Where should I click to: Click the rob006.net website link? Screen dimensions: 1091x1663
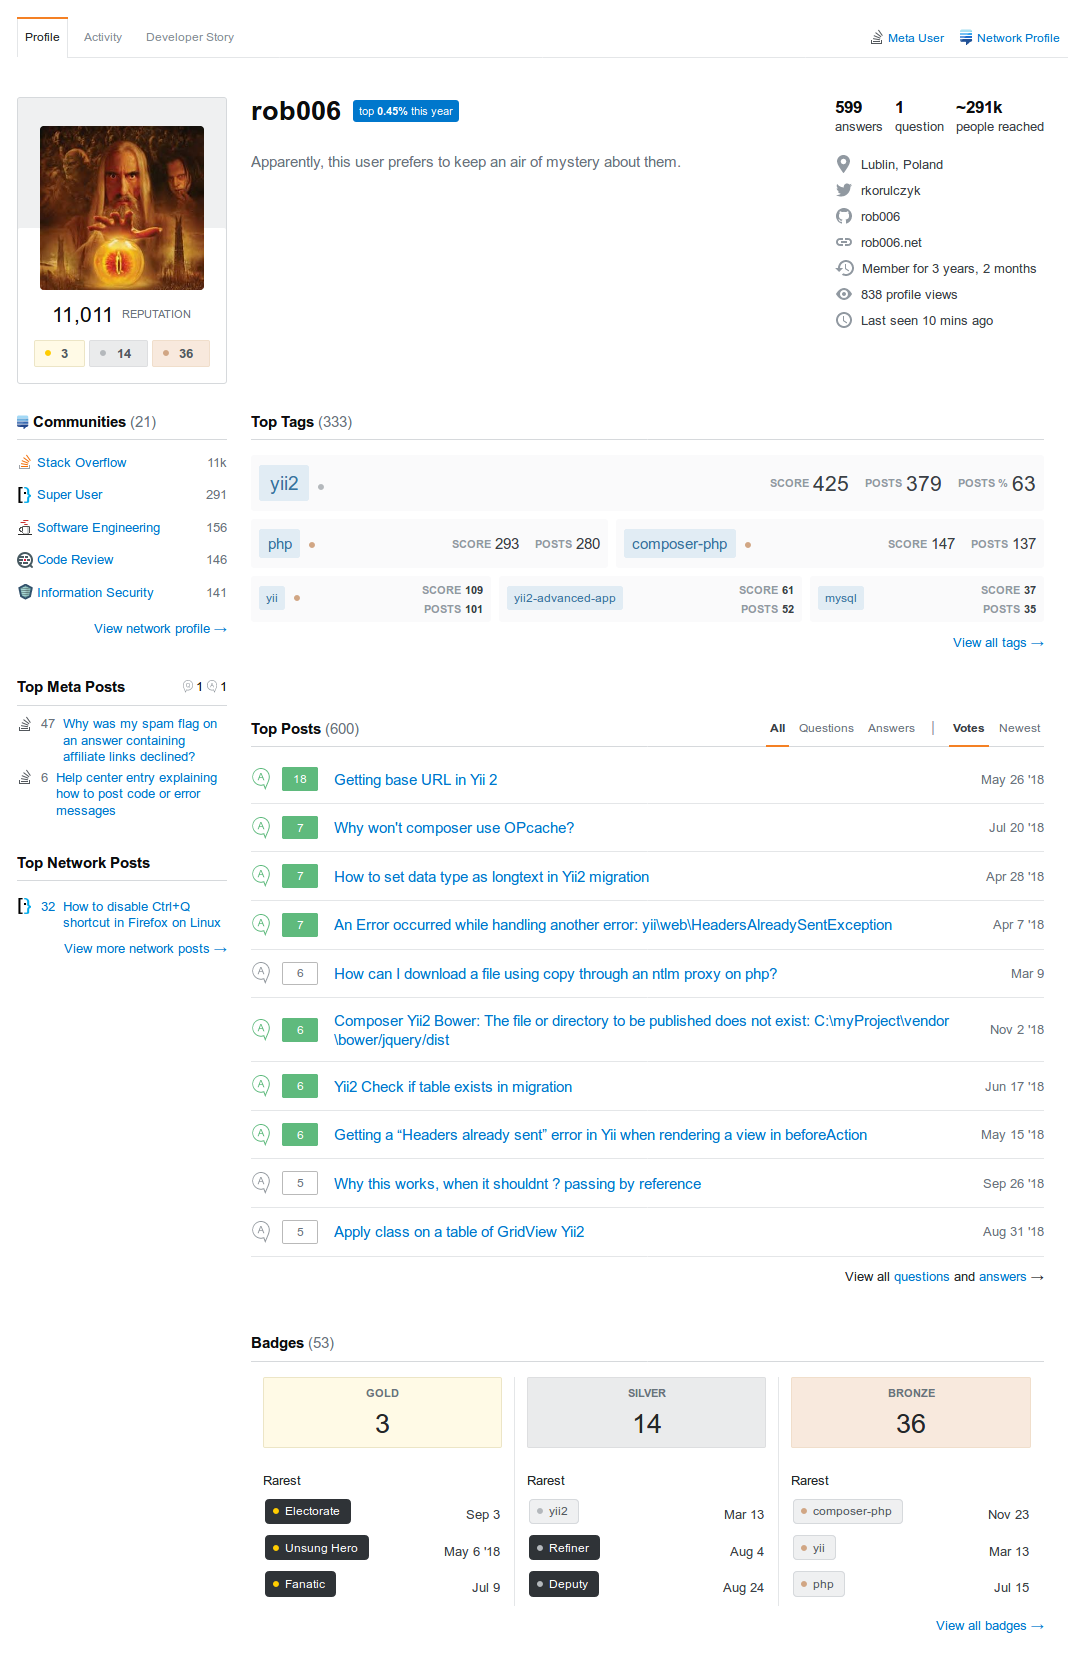890,243
